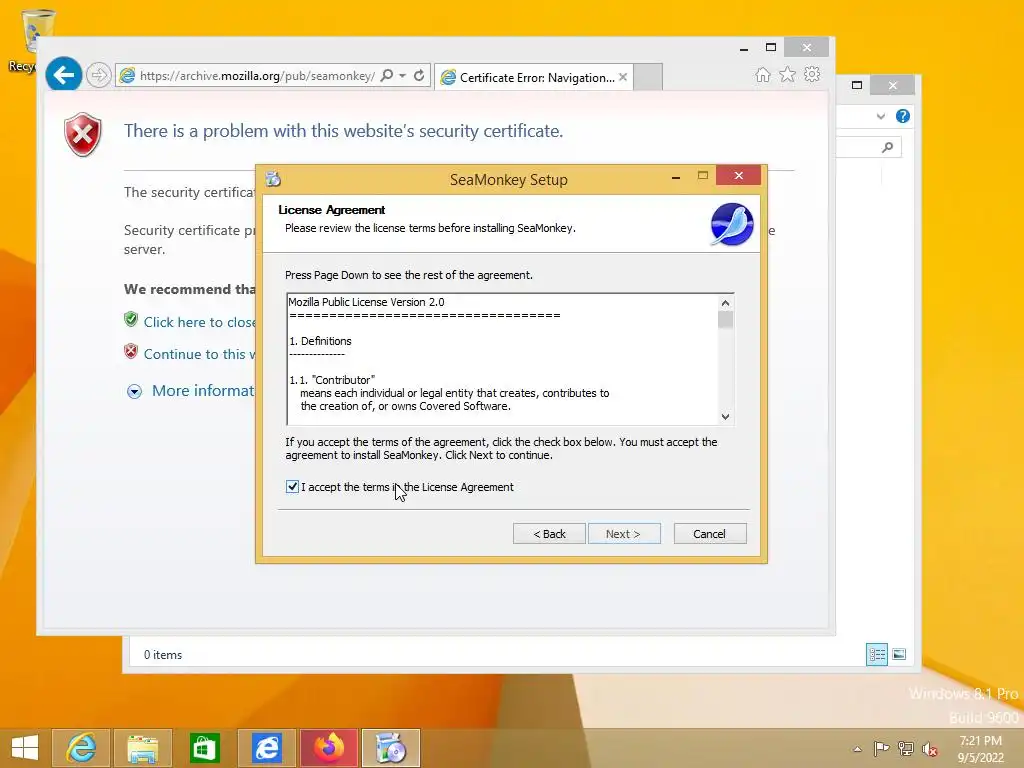
Task: Open the Windows Start button
Action: tap(25, 747)
